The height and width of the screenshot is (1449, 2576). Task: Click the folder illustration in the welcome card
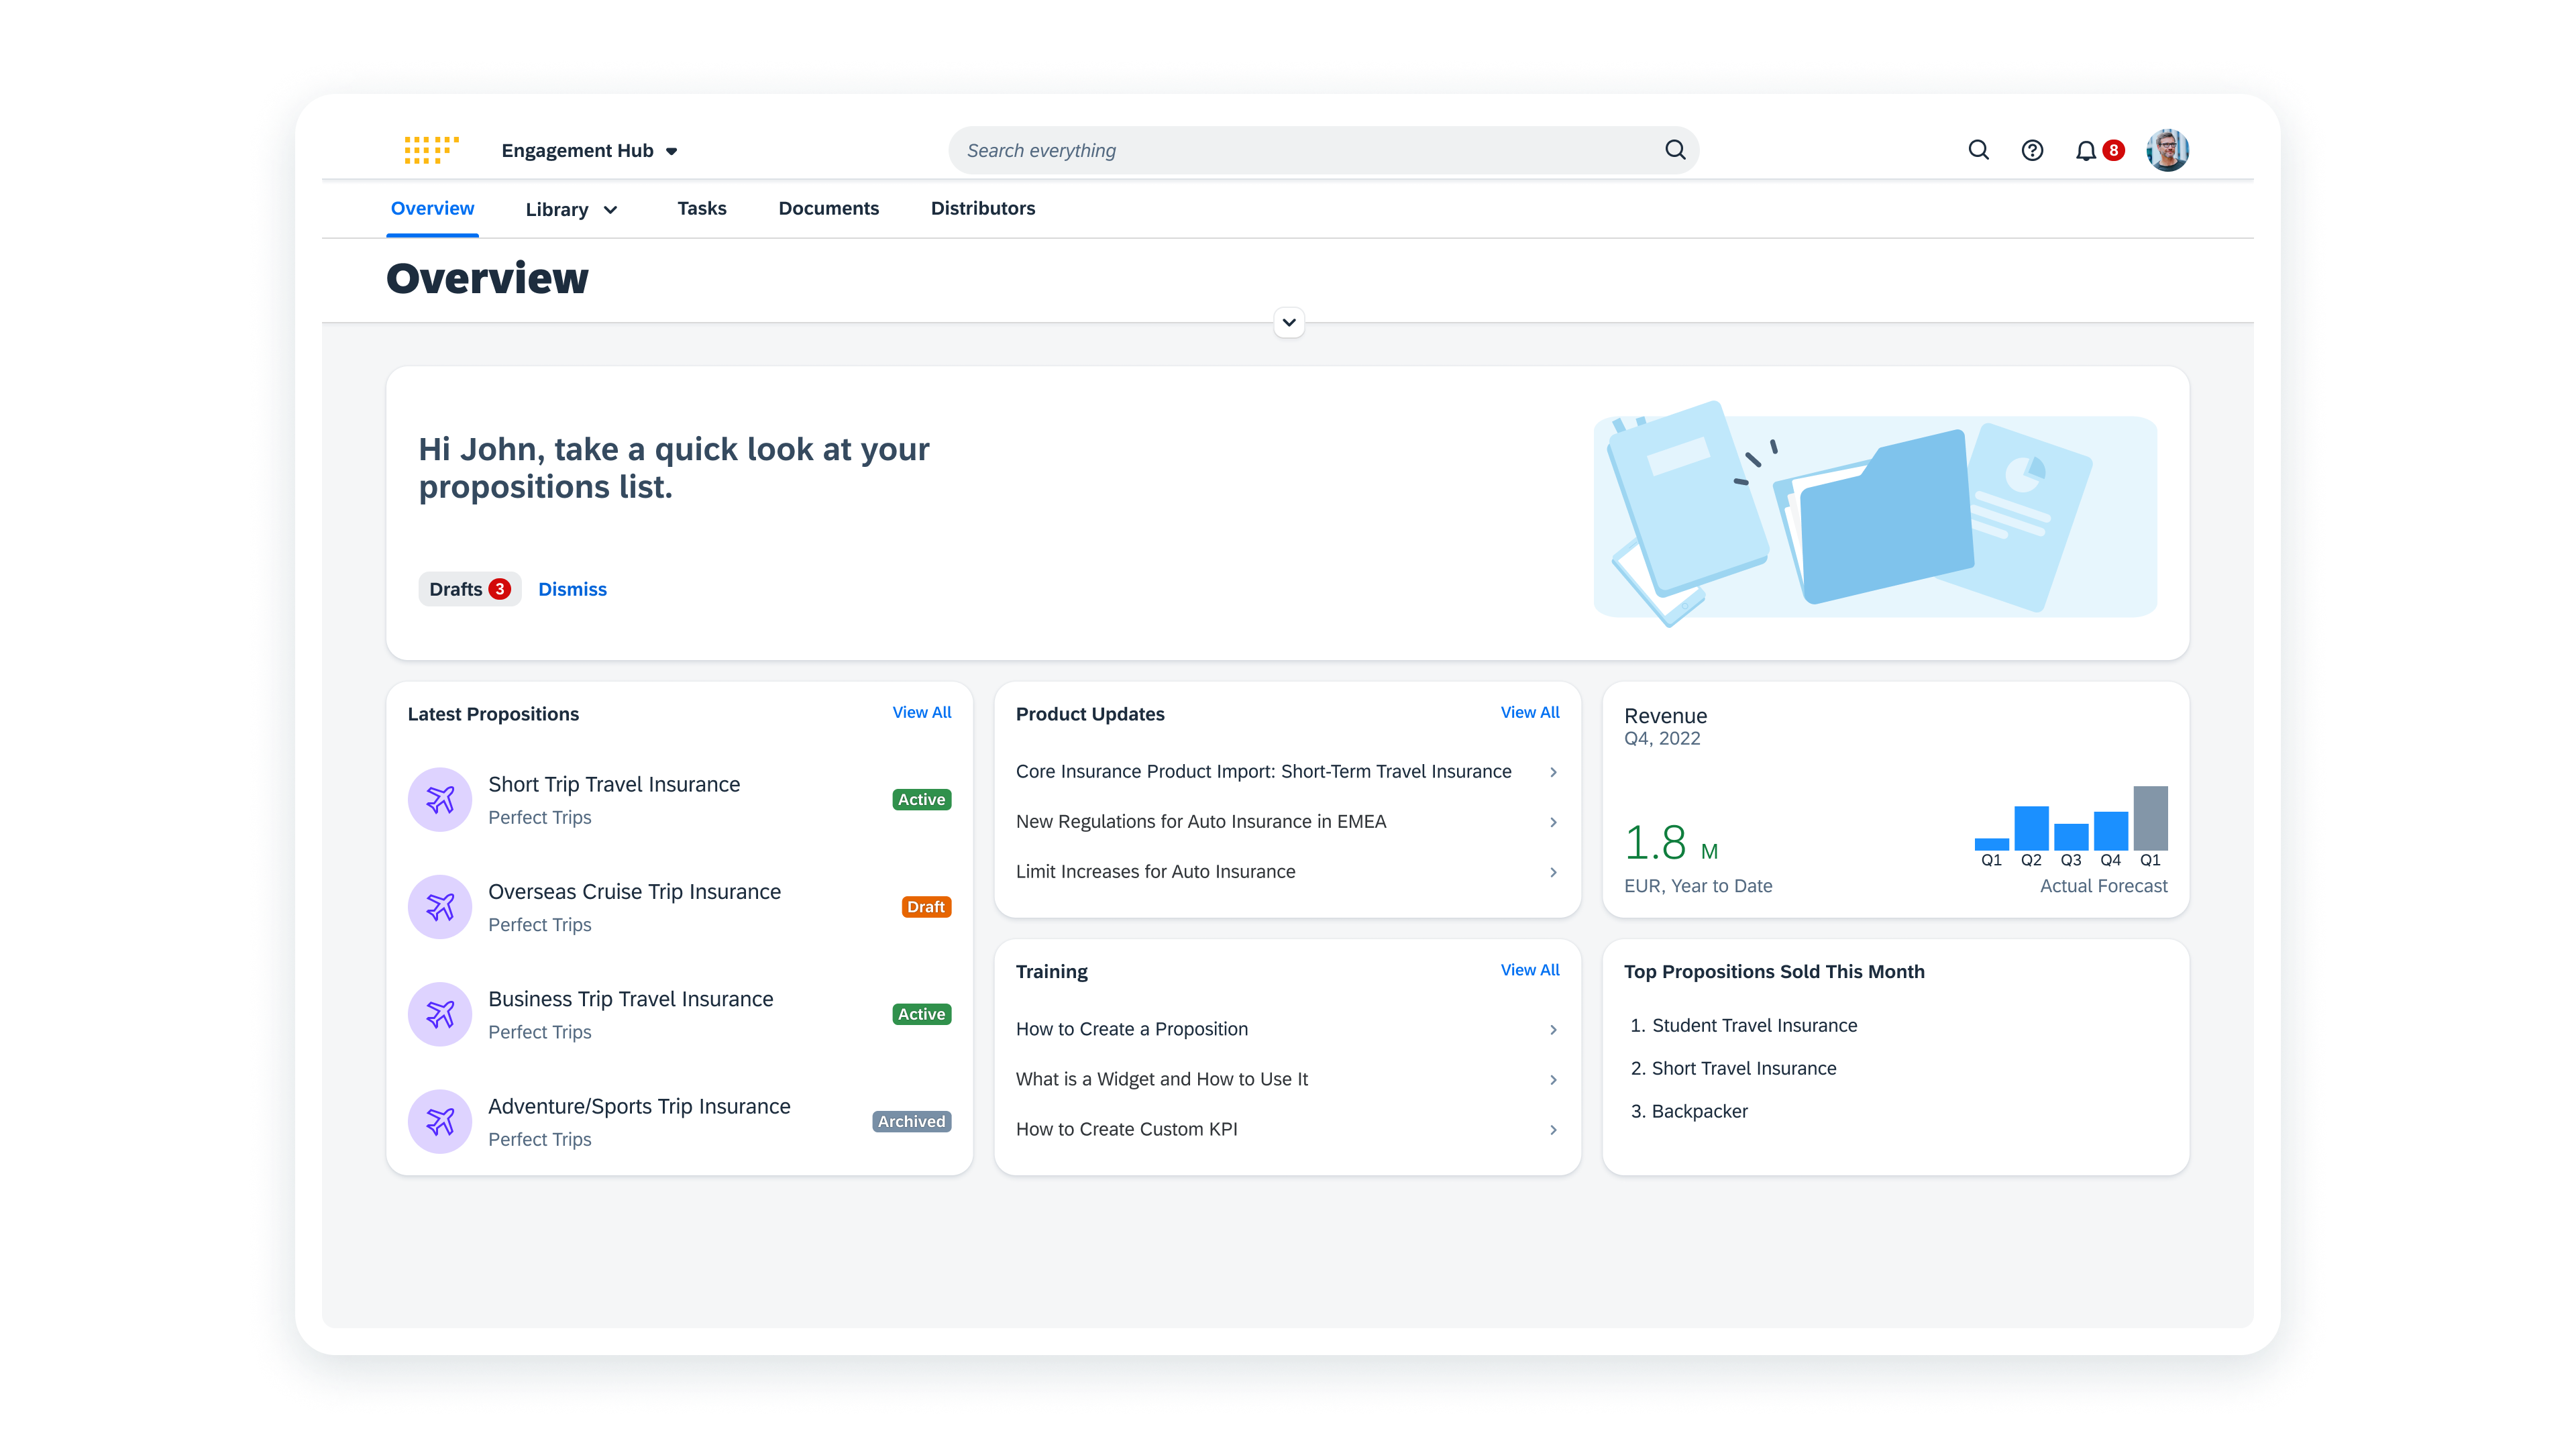pos(1876,516)
